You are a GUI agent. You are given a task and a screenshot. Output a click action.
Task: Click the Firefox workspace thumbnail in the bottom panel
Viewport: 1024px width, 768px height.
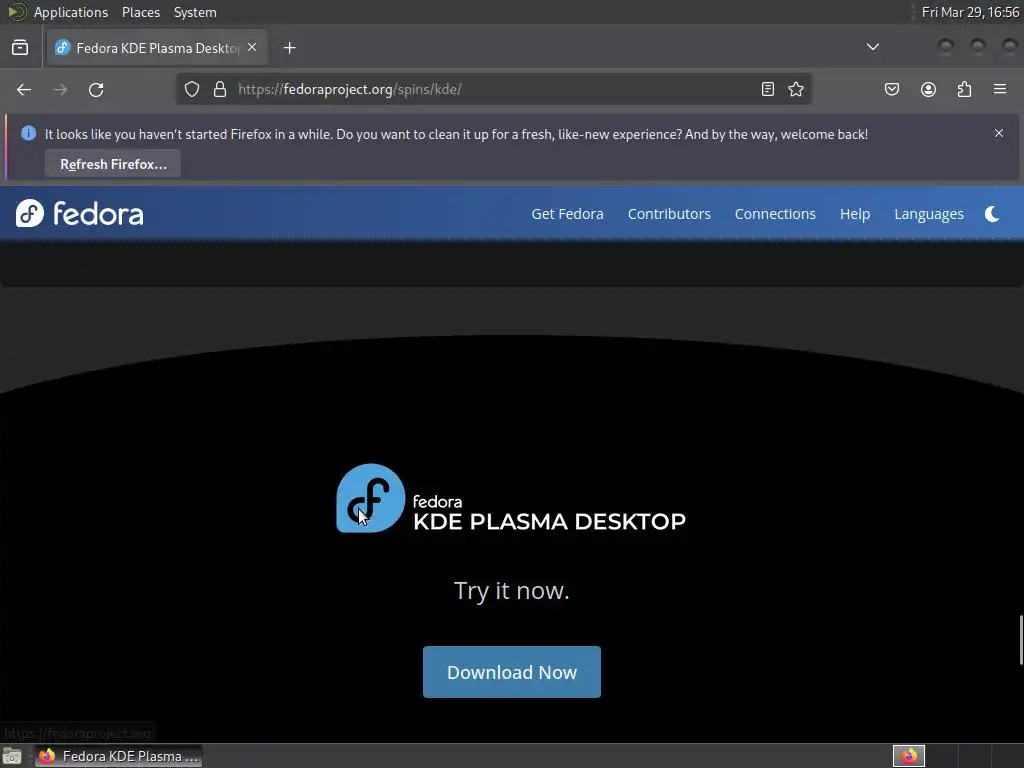coord(908,756)
